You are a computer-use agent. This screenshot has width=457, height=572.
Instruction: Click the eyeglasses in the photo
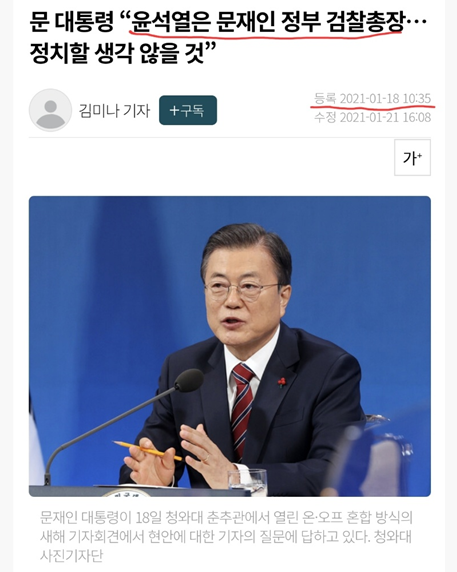tap(243, 290)
